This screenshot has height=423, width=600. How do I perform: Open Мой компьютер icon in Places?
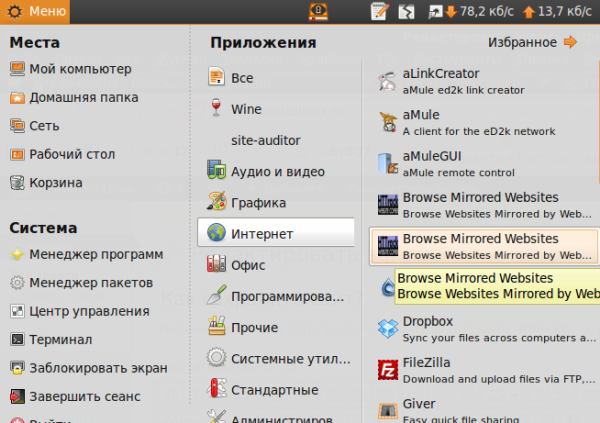tap(17, 69)
